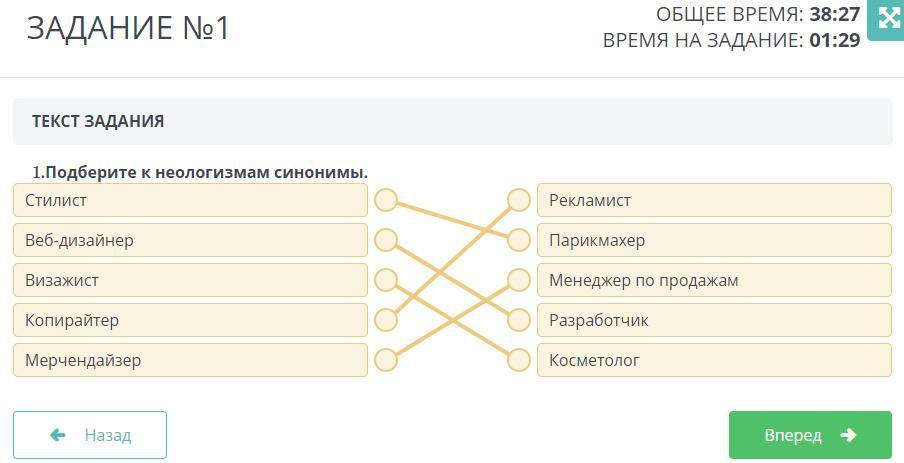Image resolution: width=904 pixels, height=463 pixels.
Task: Click the connector circle next to Визажист
Action: pyautogui.click(x=386, y=280)
